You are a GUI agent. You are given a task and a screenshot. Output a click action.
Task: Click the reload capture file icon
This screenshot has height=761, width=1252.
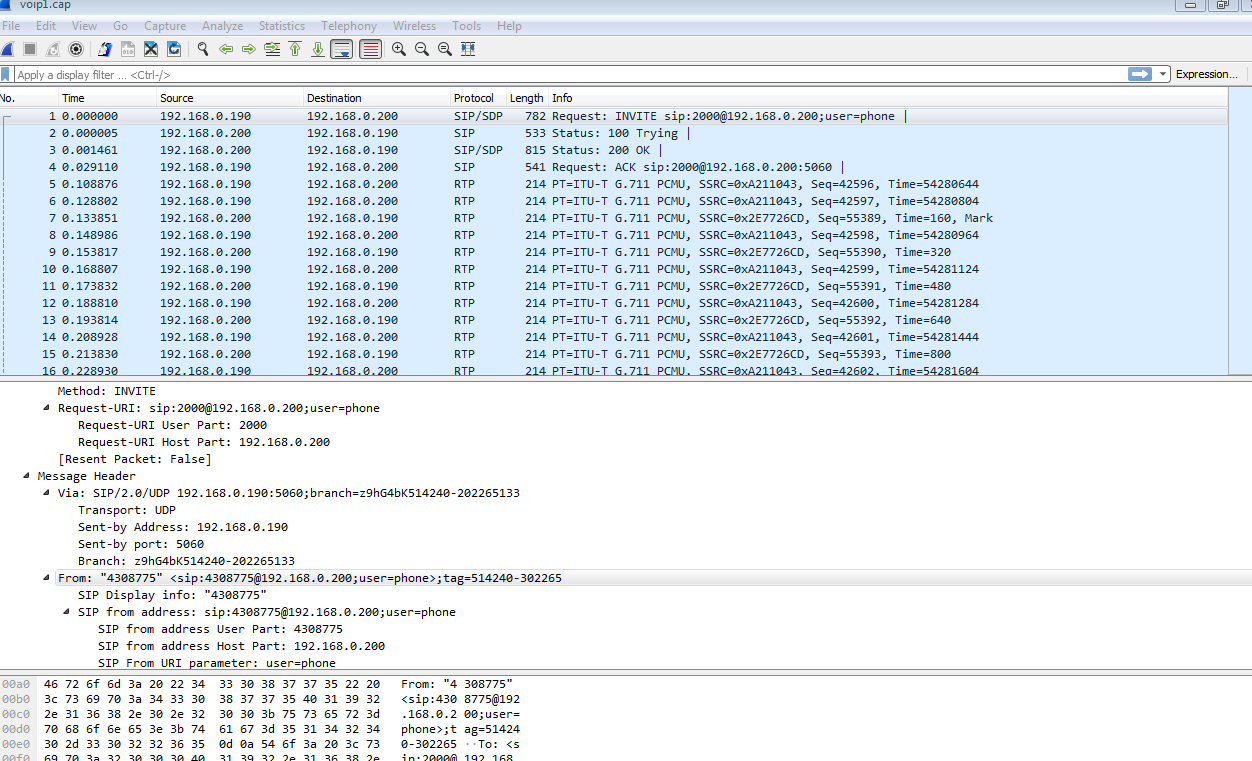174,49
